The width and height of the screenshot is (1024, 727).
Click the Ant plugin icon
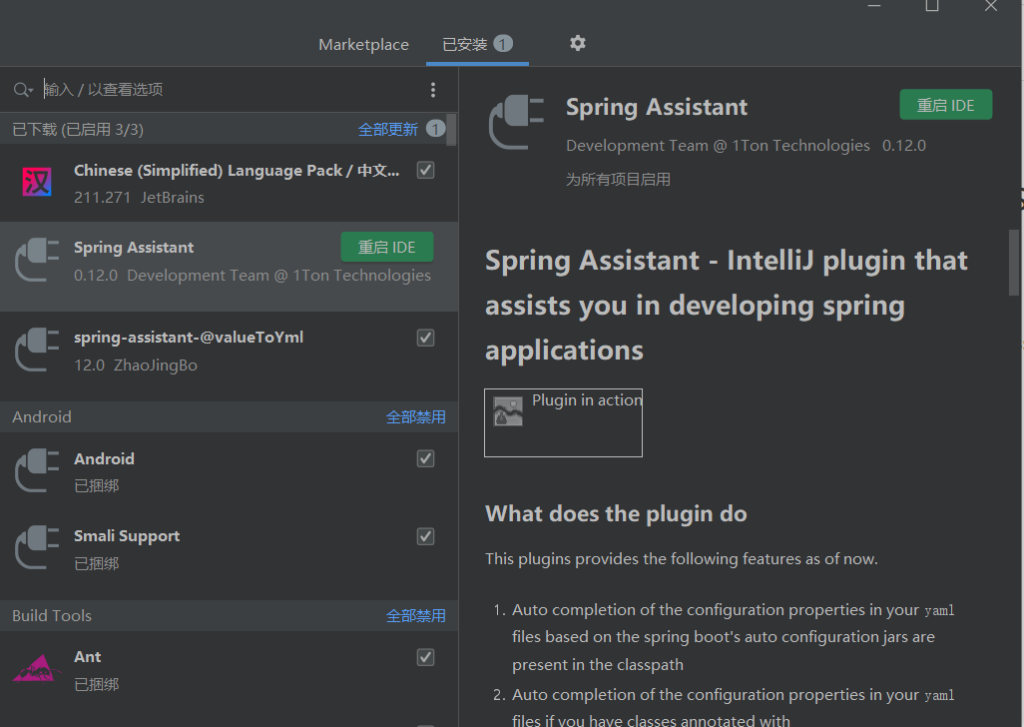coord(37,669)
